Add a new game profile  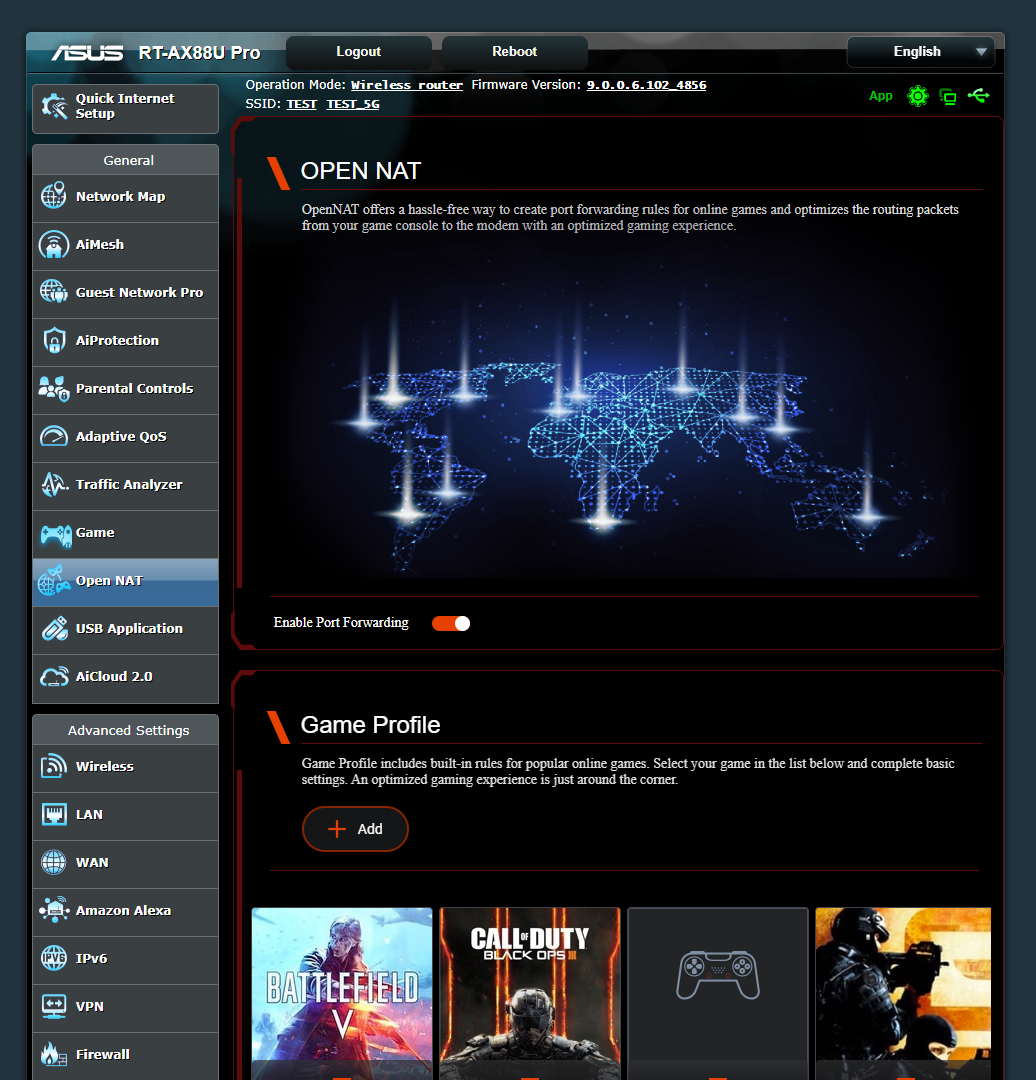355,829
